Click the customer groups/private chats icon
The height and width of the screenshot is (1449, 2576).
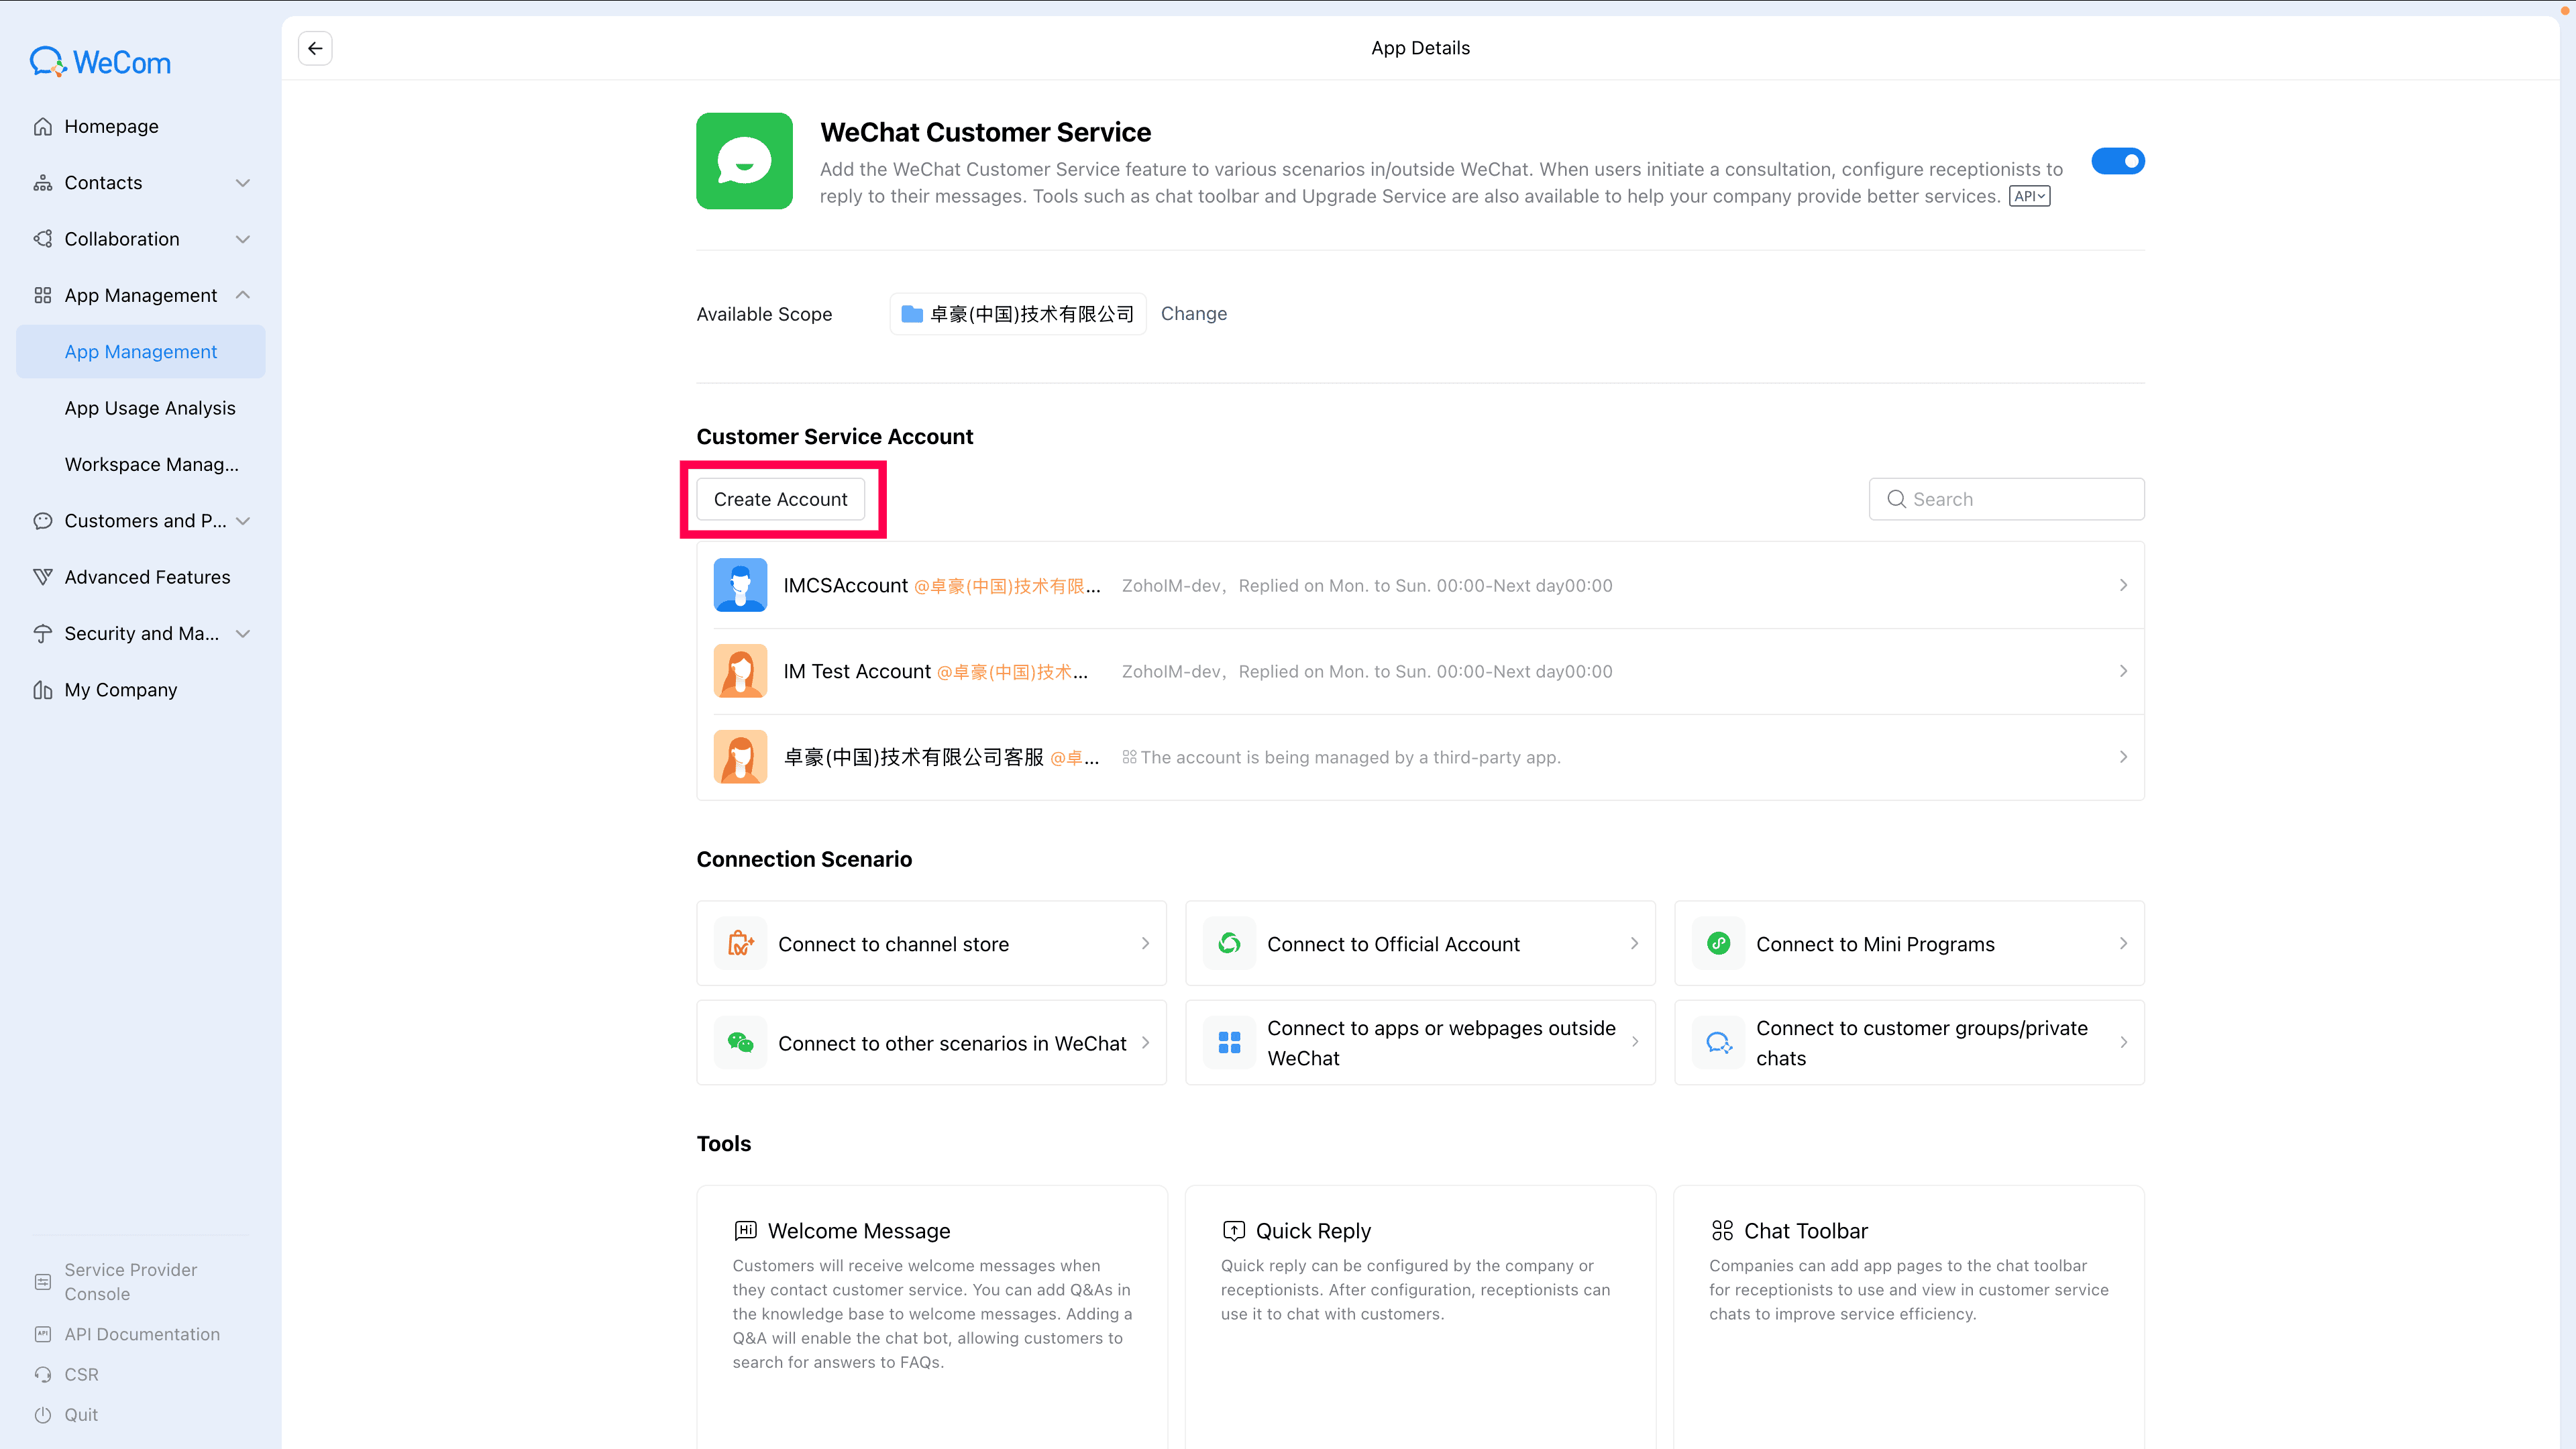point(1718,1042)
